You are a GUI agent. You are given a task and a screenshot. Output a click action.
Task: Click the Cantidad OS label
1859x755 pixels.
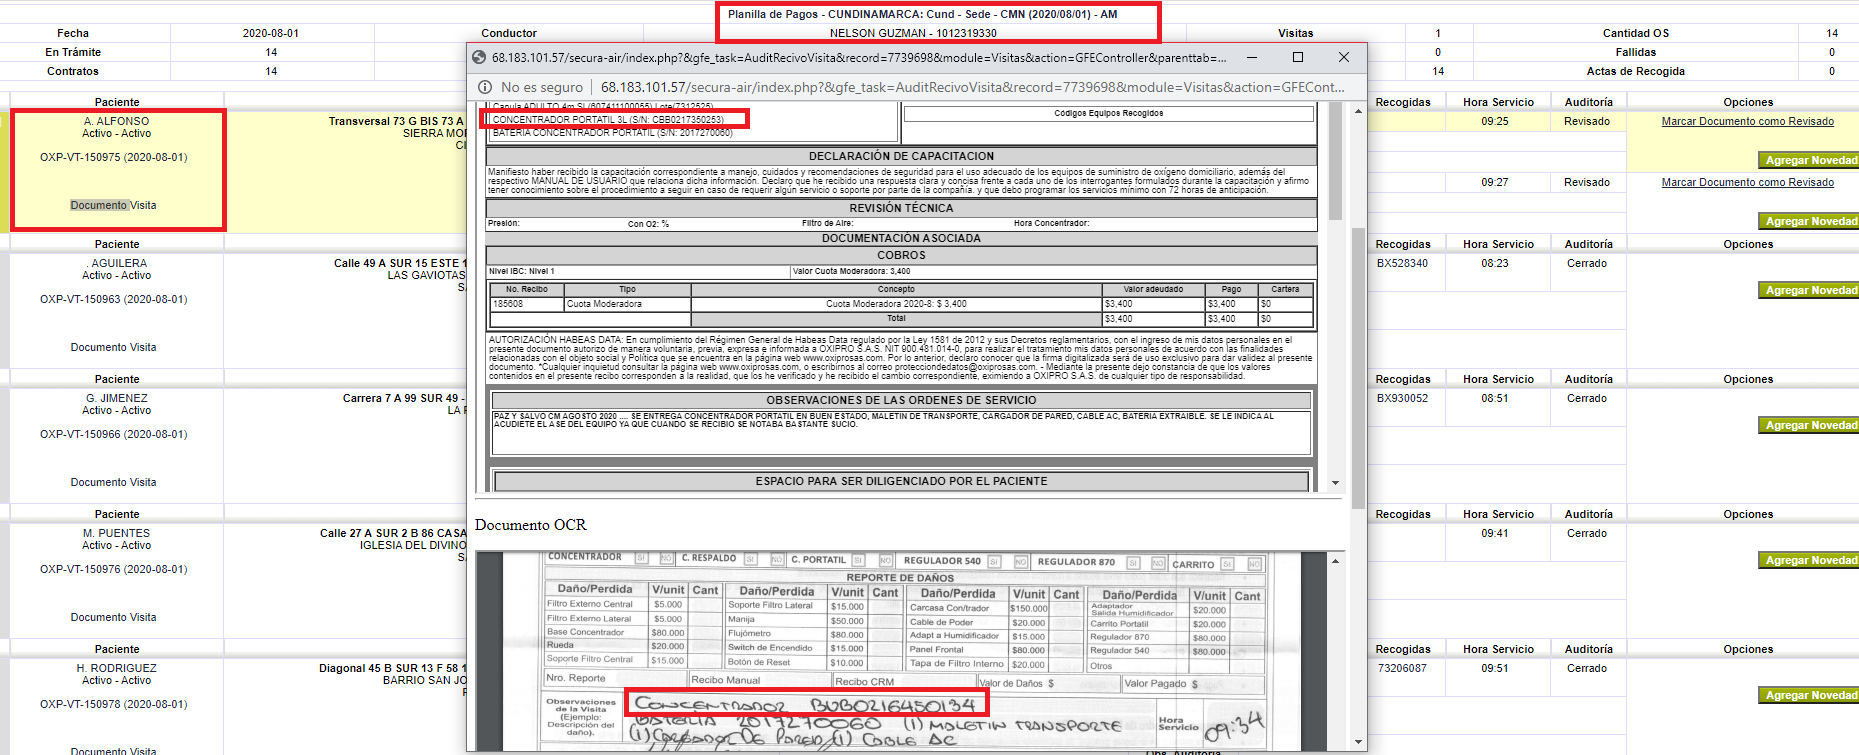1635,33
